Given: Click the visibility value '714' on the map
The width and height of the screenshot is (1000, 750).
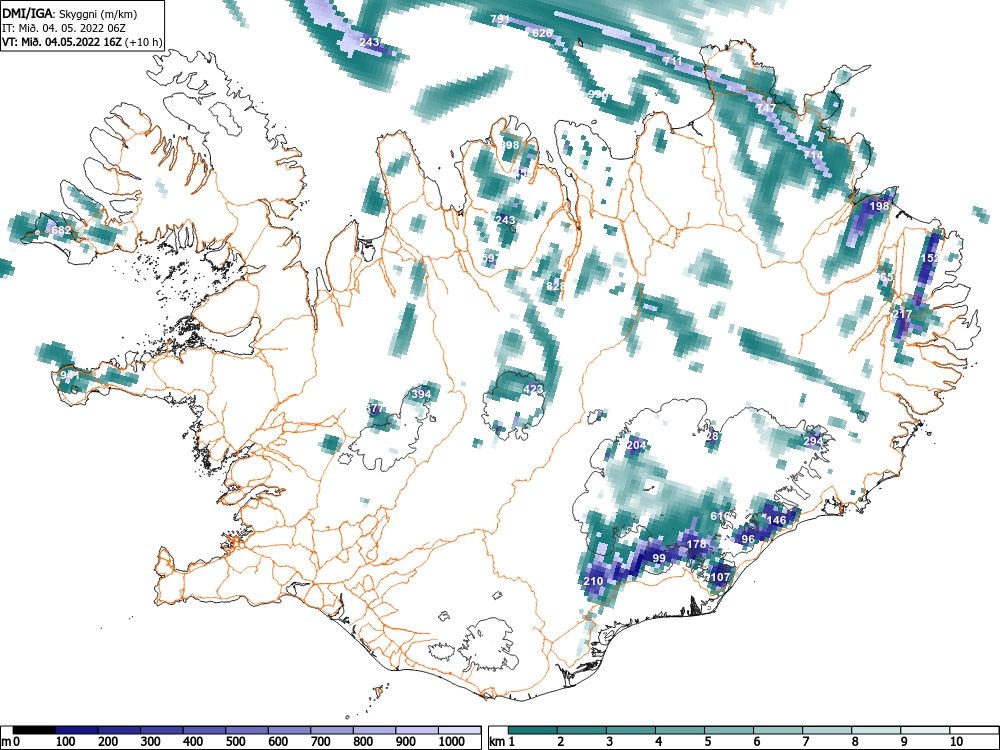Looking at the screenshot, I should 813,155.
